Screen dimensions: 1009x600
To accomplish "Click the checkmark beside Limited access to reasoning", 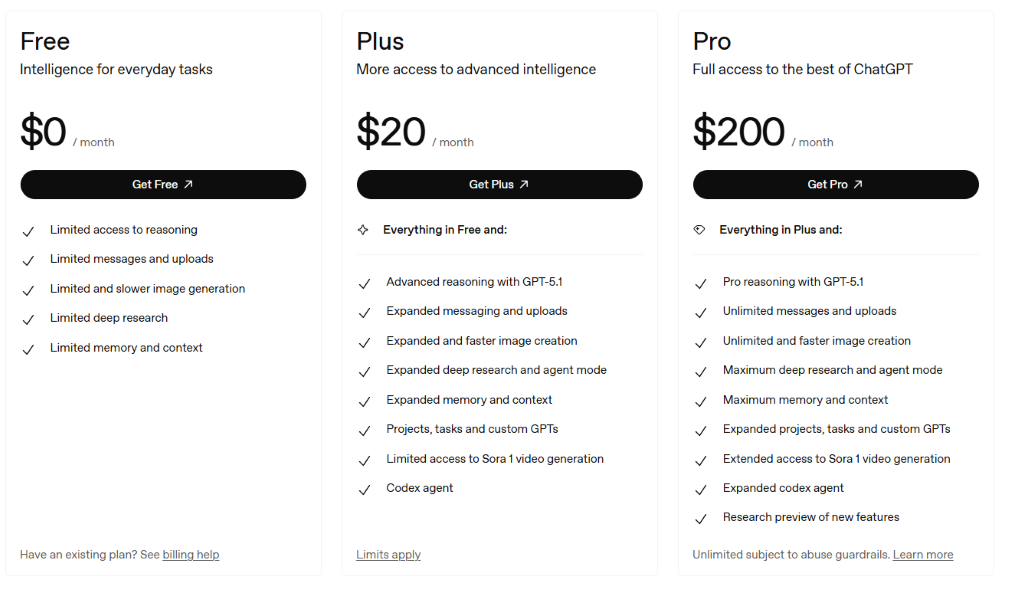I will point(29,230).
